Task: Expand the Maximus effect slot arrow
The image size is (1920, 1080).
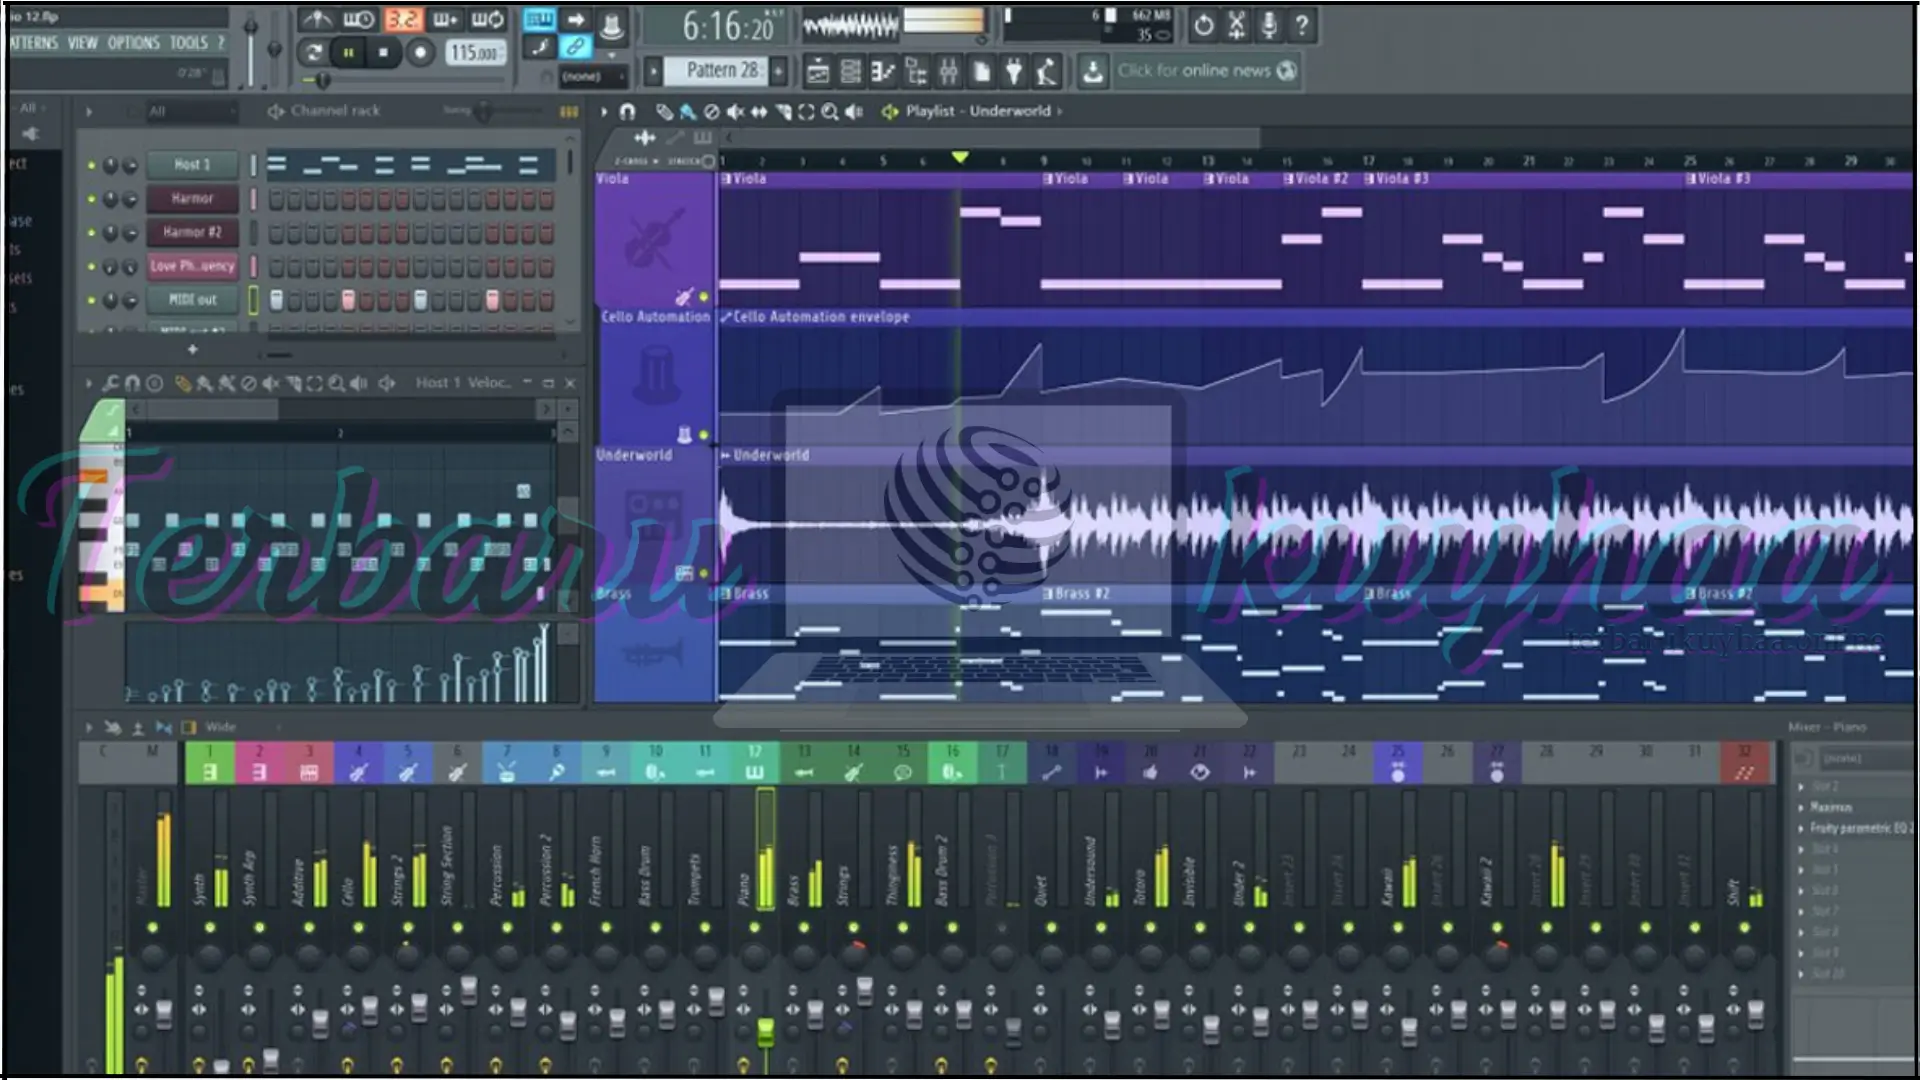Action: tap(1802, 807)
